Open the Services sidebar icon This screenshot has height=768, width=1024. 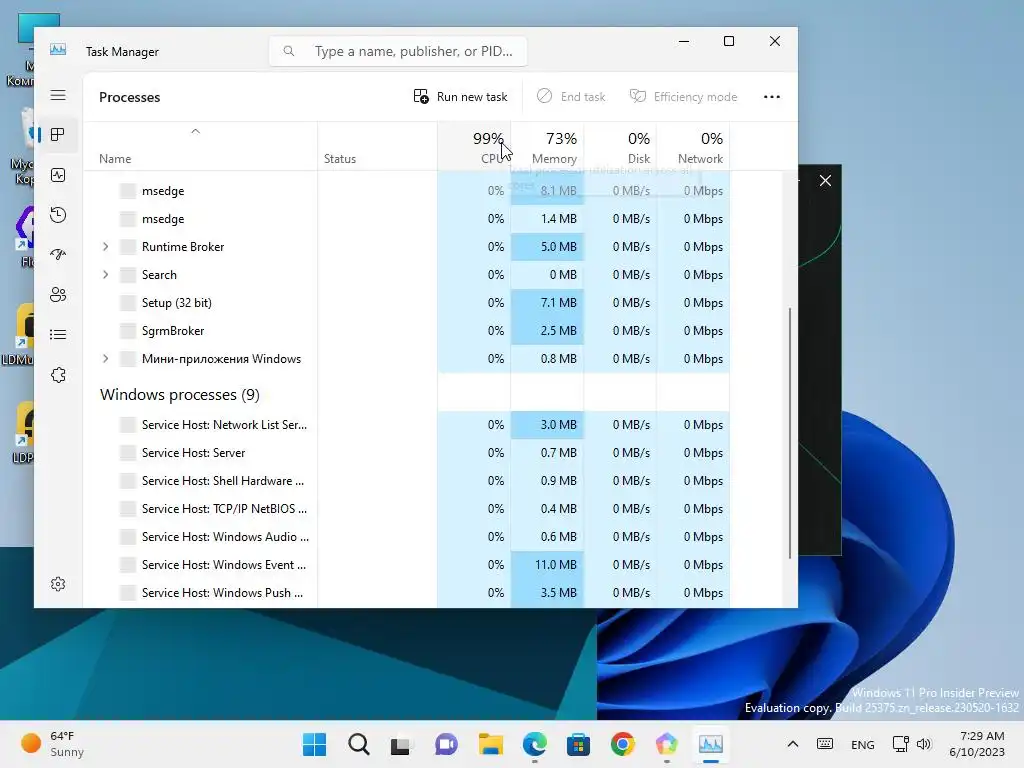coord(58,375)
